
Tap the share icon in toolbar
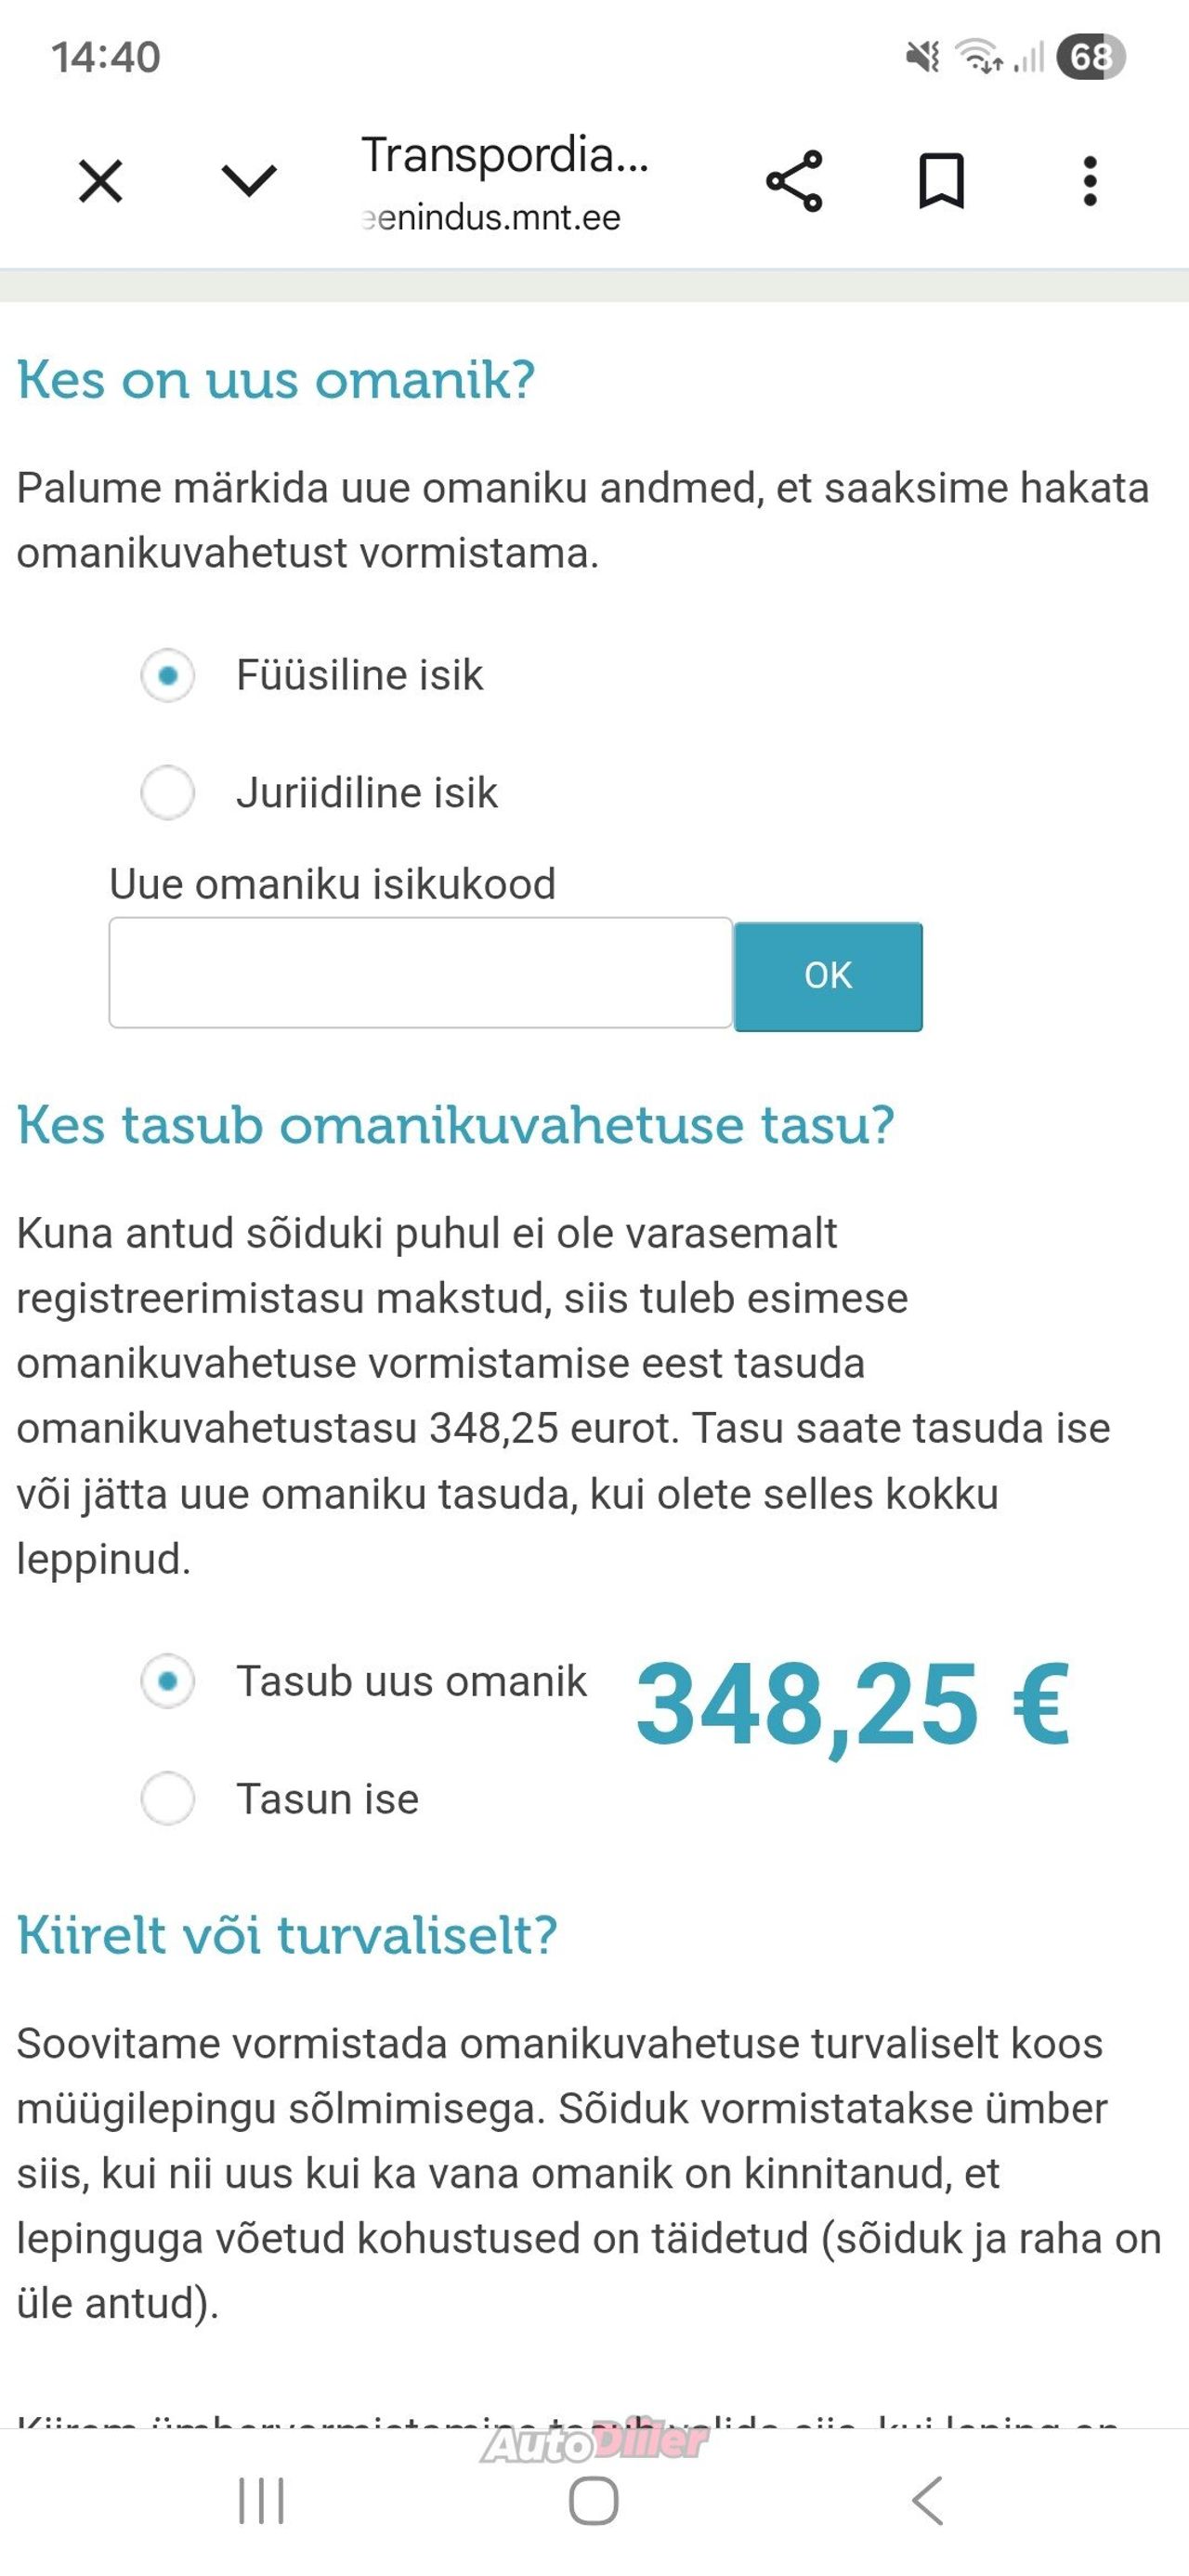point(794,181)
